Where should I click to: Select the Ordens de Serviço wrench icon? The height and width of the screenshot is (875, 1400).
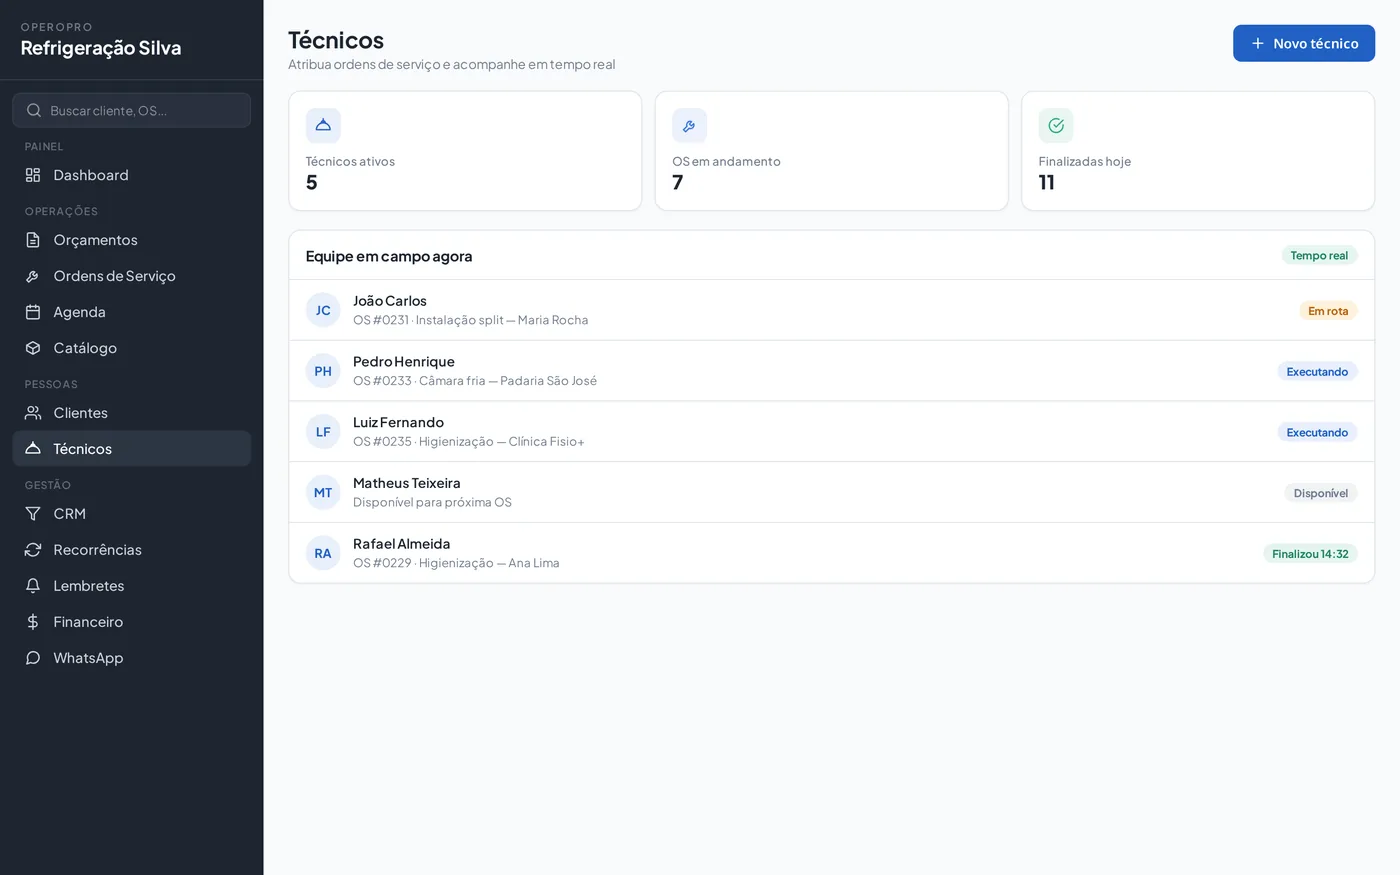[33, 276]
